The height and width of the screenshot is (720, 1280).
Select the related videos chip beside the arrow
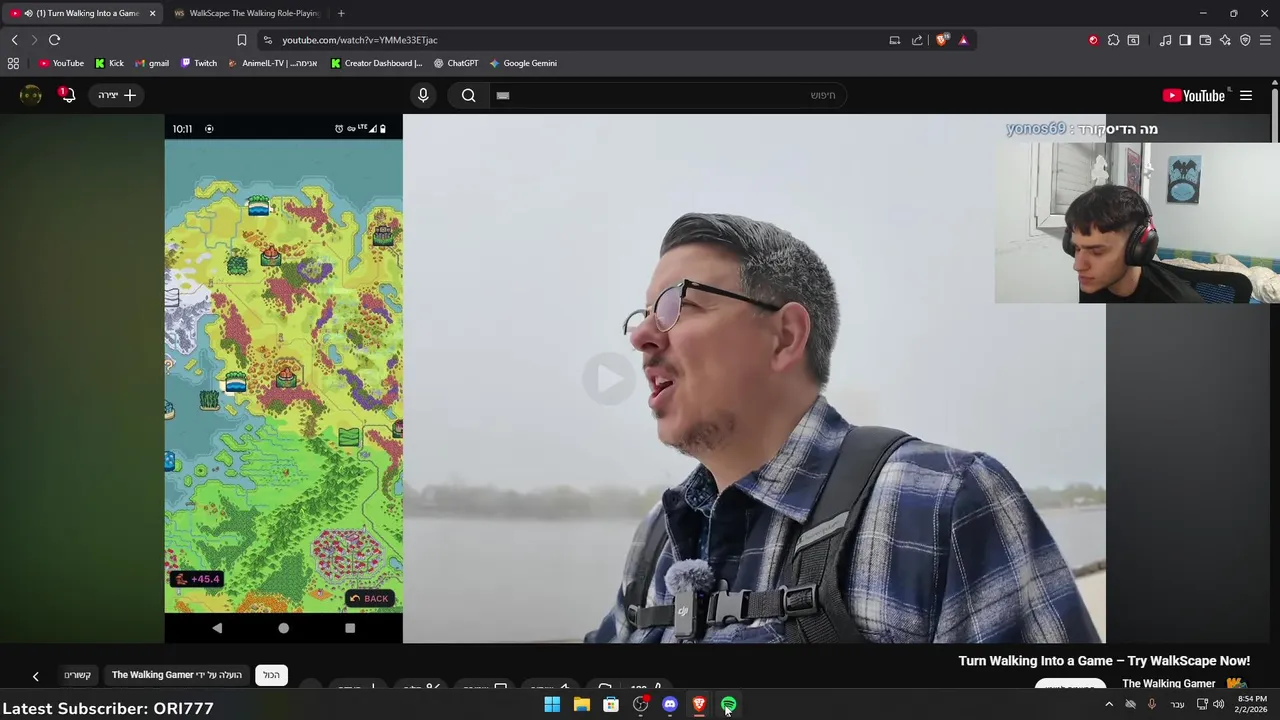[x=78, y=675]
